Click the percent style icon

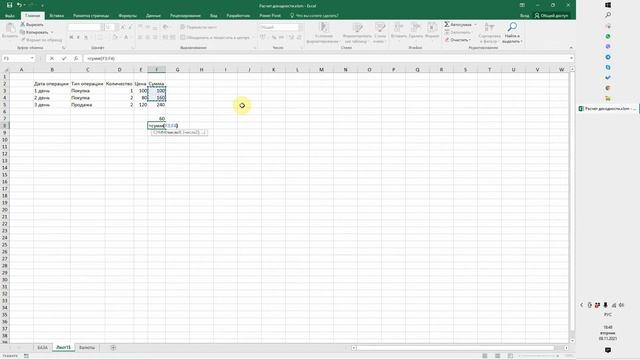tap(274, 37)
